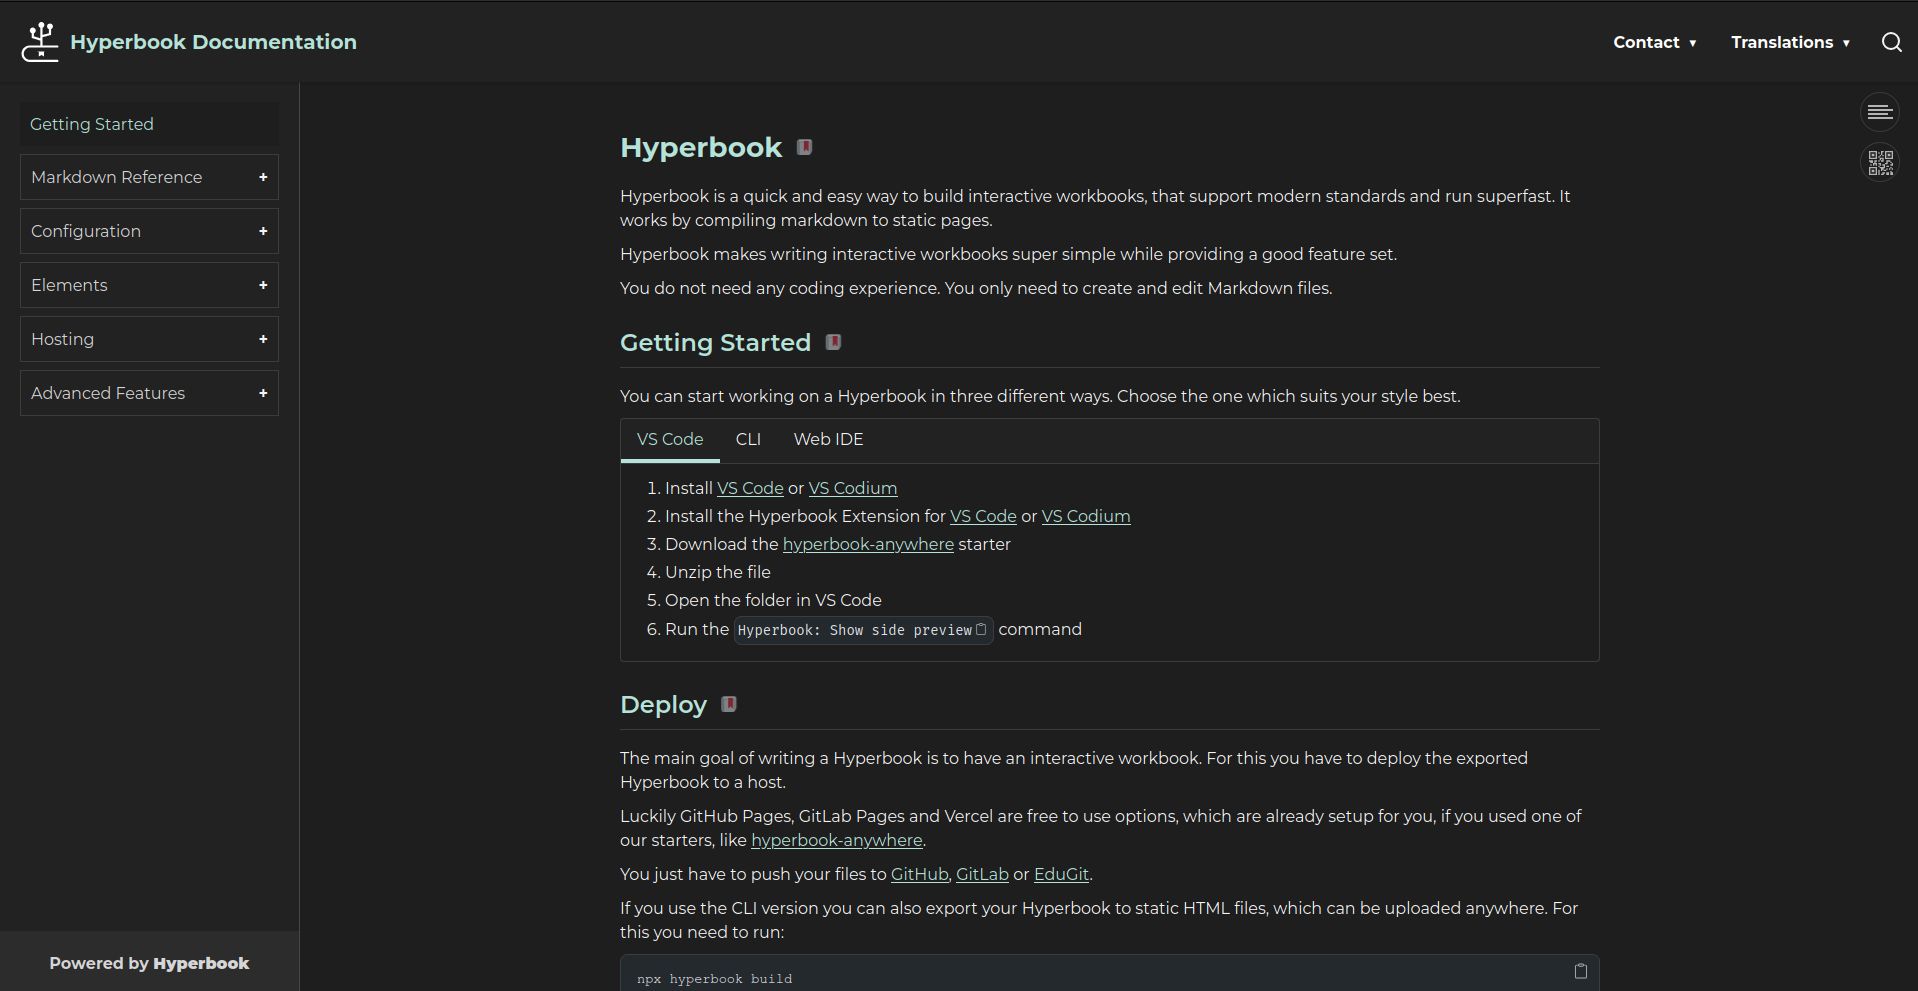The height and width of the screenshot is (991, 1918).
Task: Open the search magnifier icon
Action: (1892, 42)
